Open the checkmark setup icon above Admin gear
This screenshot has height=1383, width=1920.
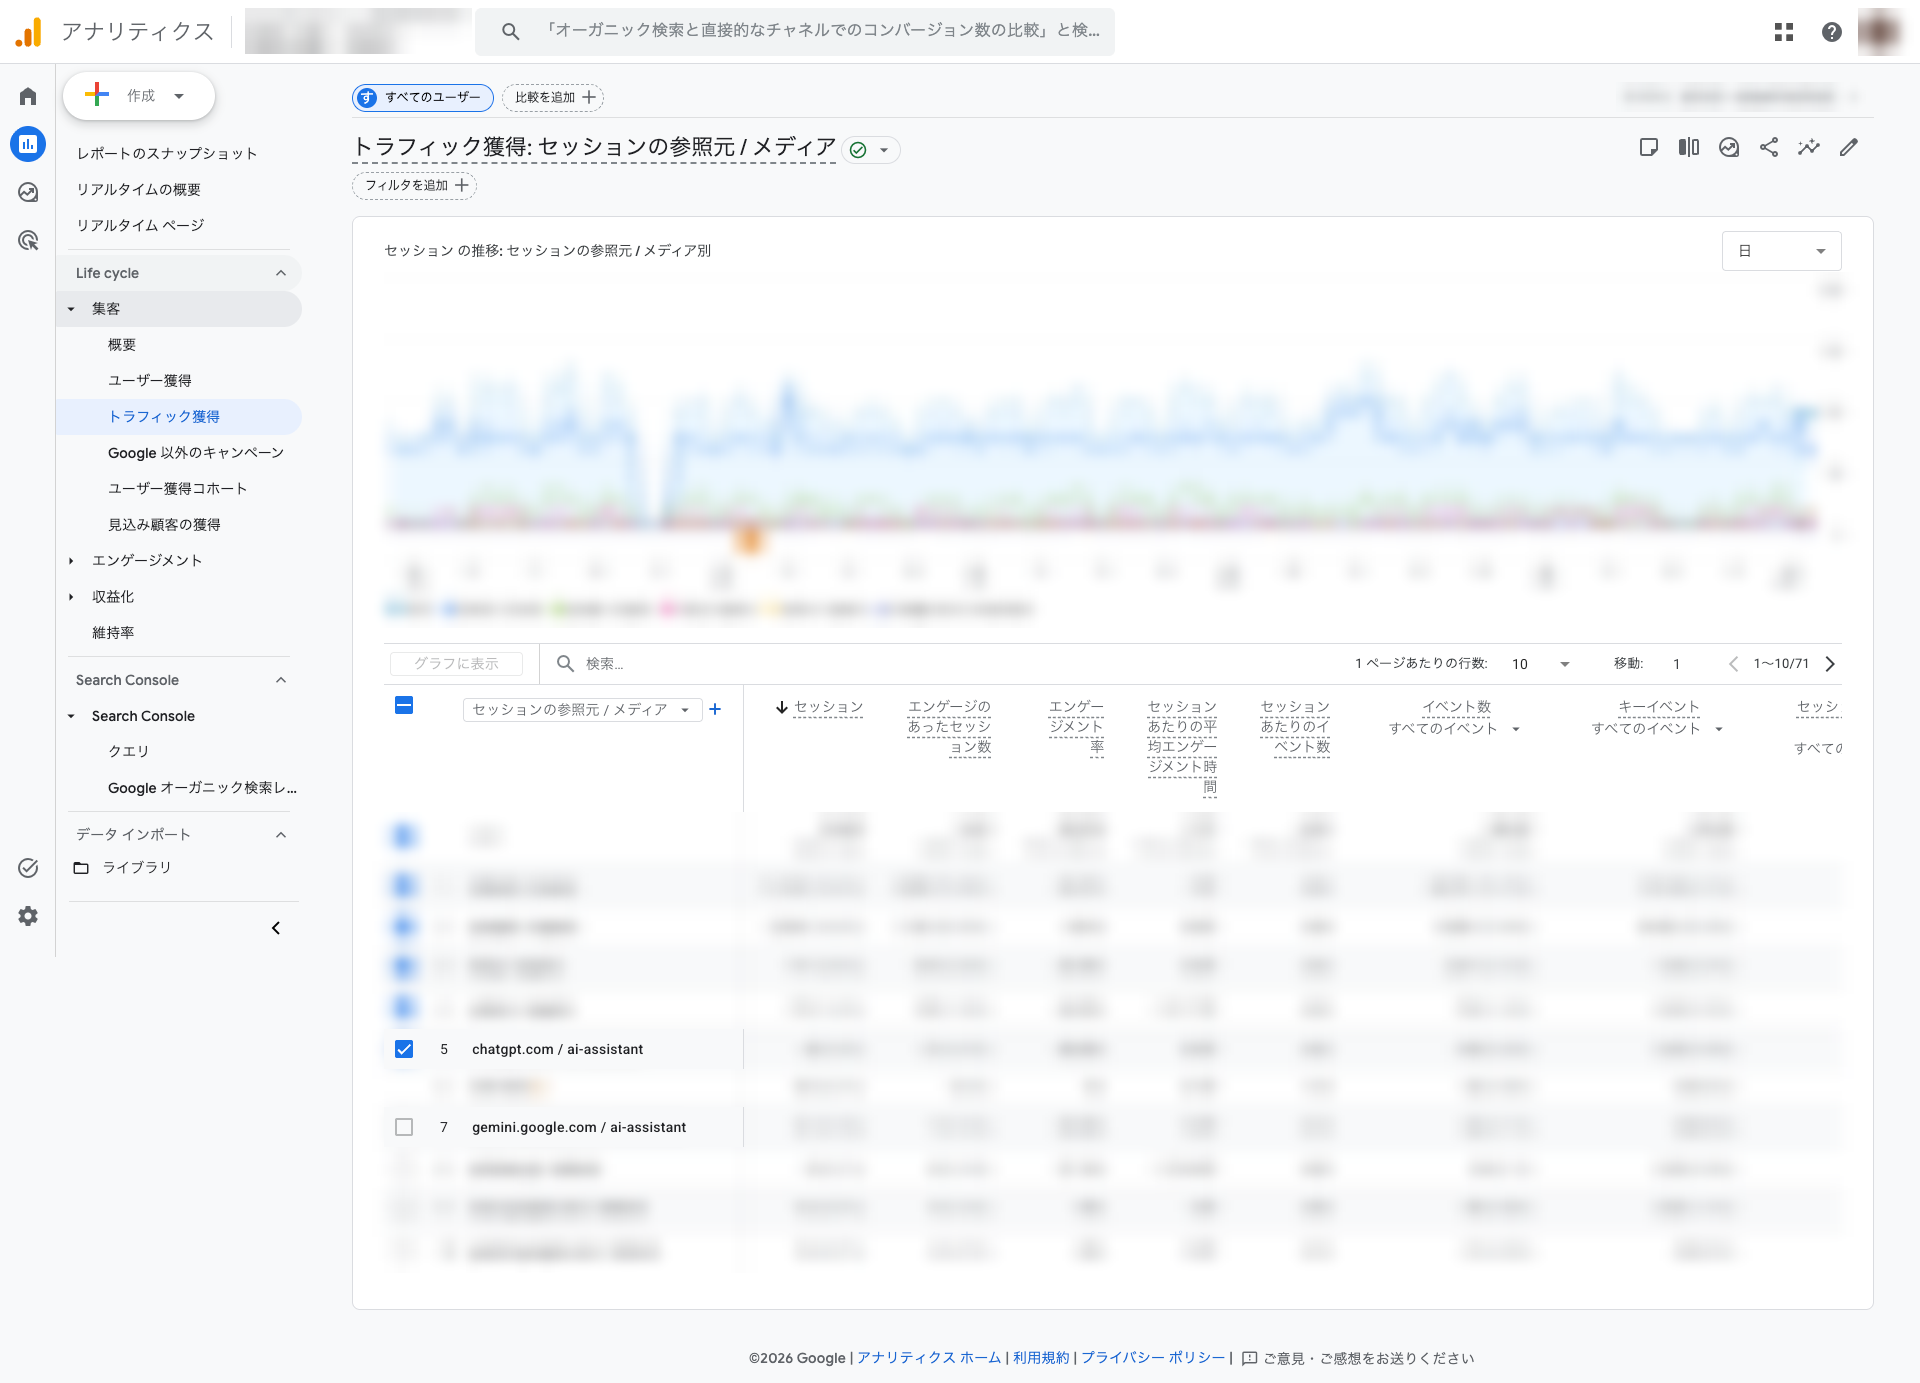point(28,868)
